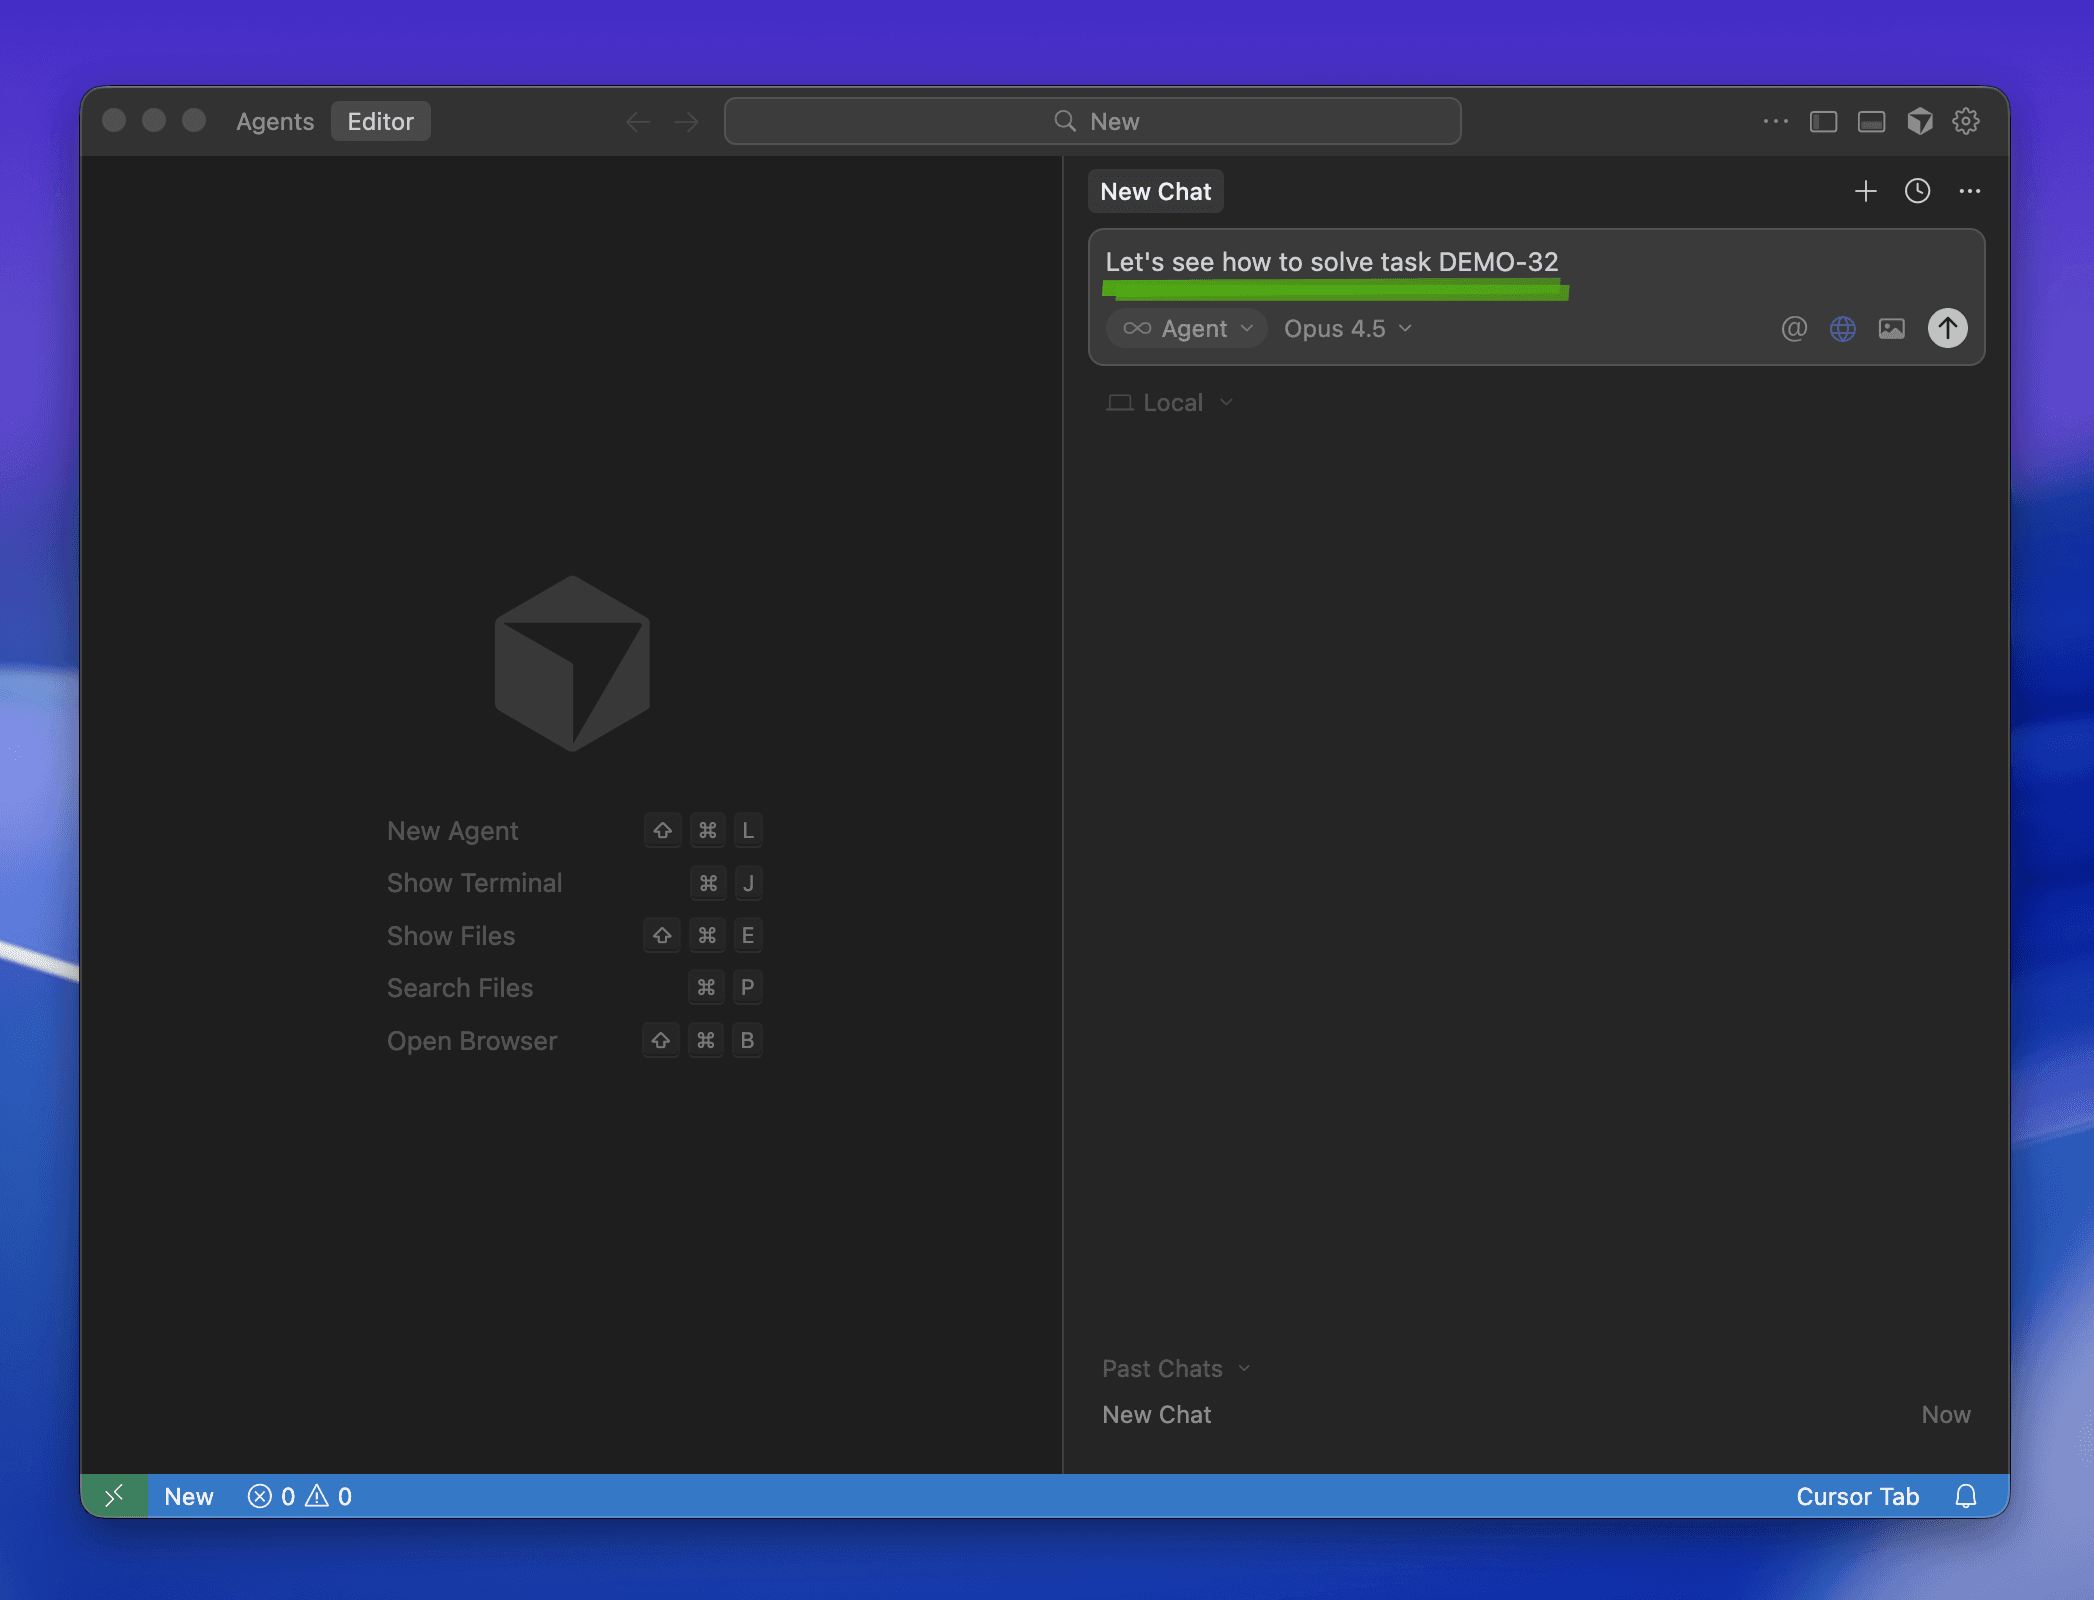Toggle the bottom panel layout icon

click(1871, 121)
